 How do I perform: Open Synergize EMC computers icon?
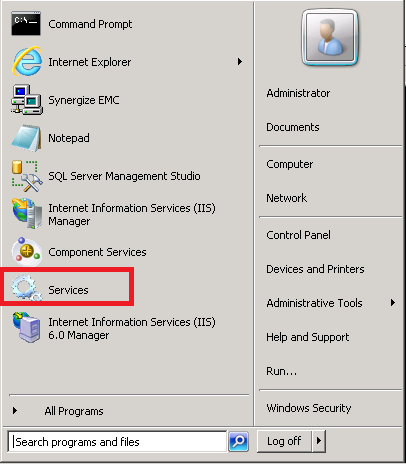pos(27,100)
